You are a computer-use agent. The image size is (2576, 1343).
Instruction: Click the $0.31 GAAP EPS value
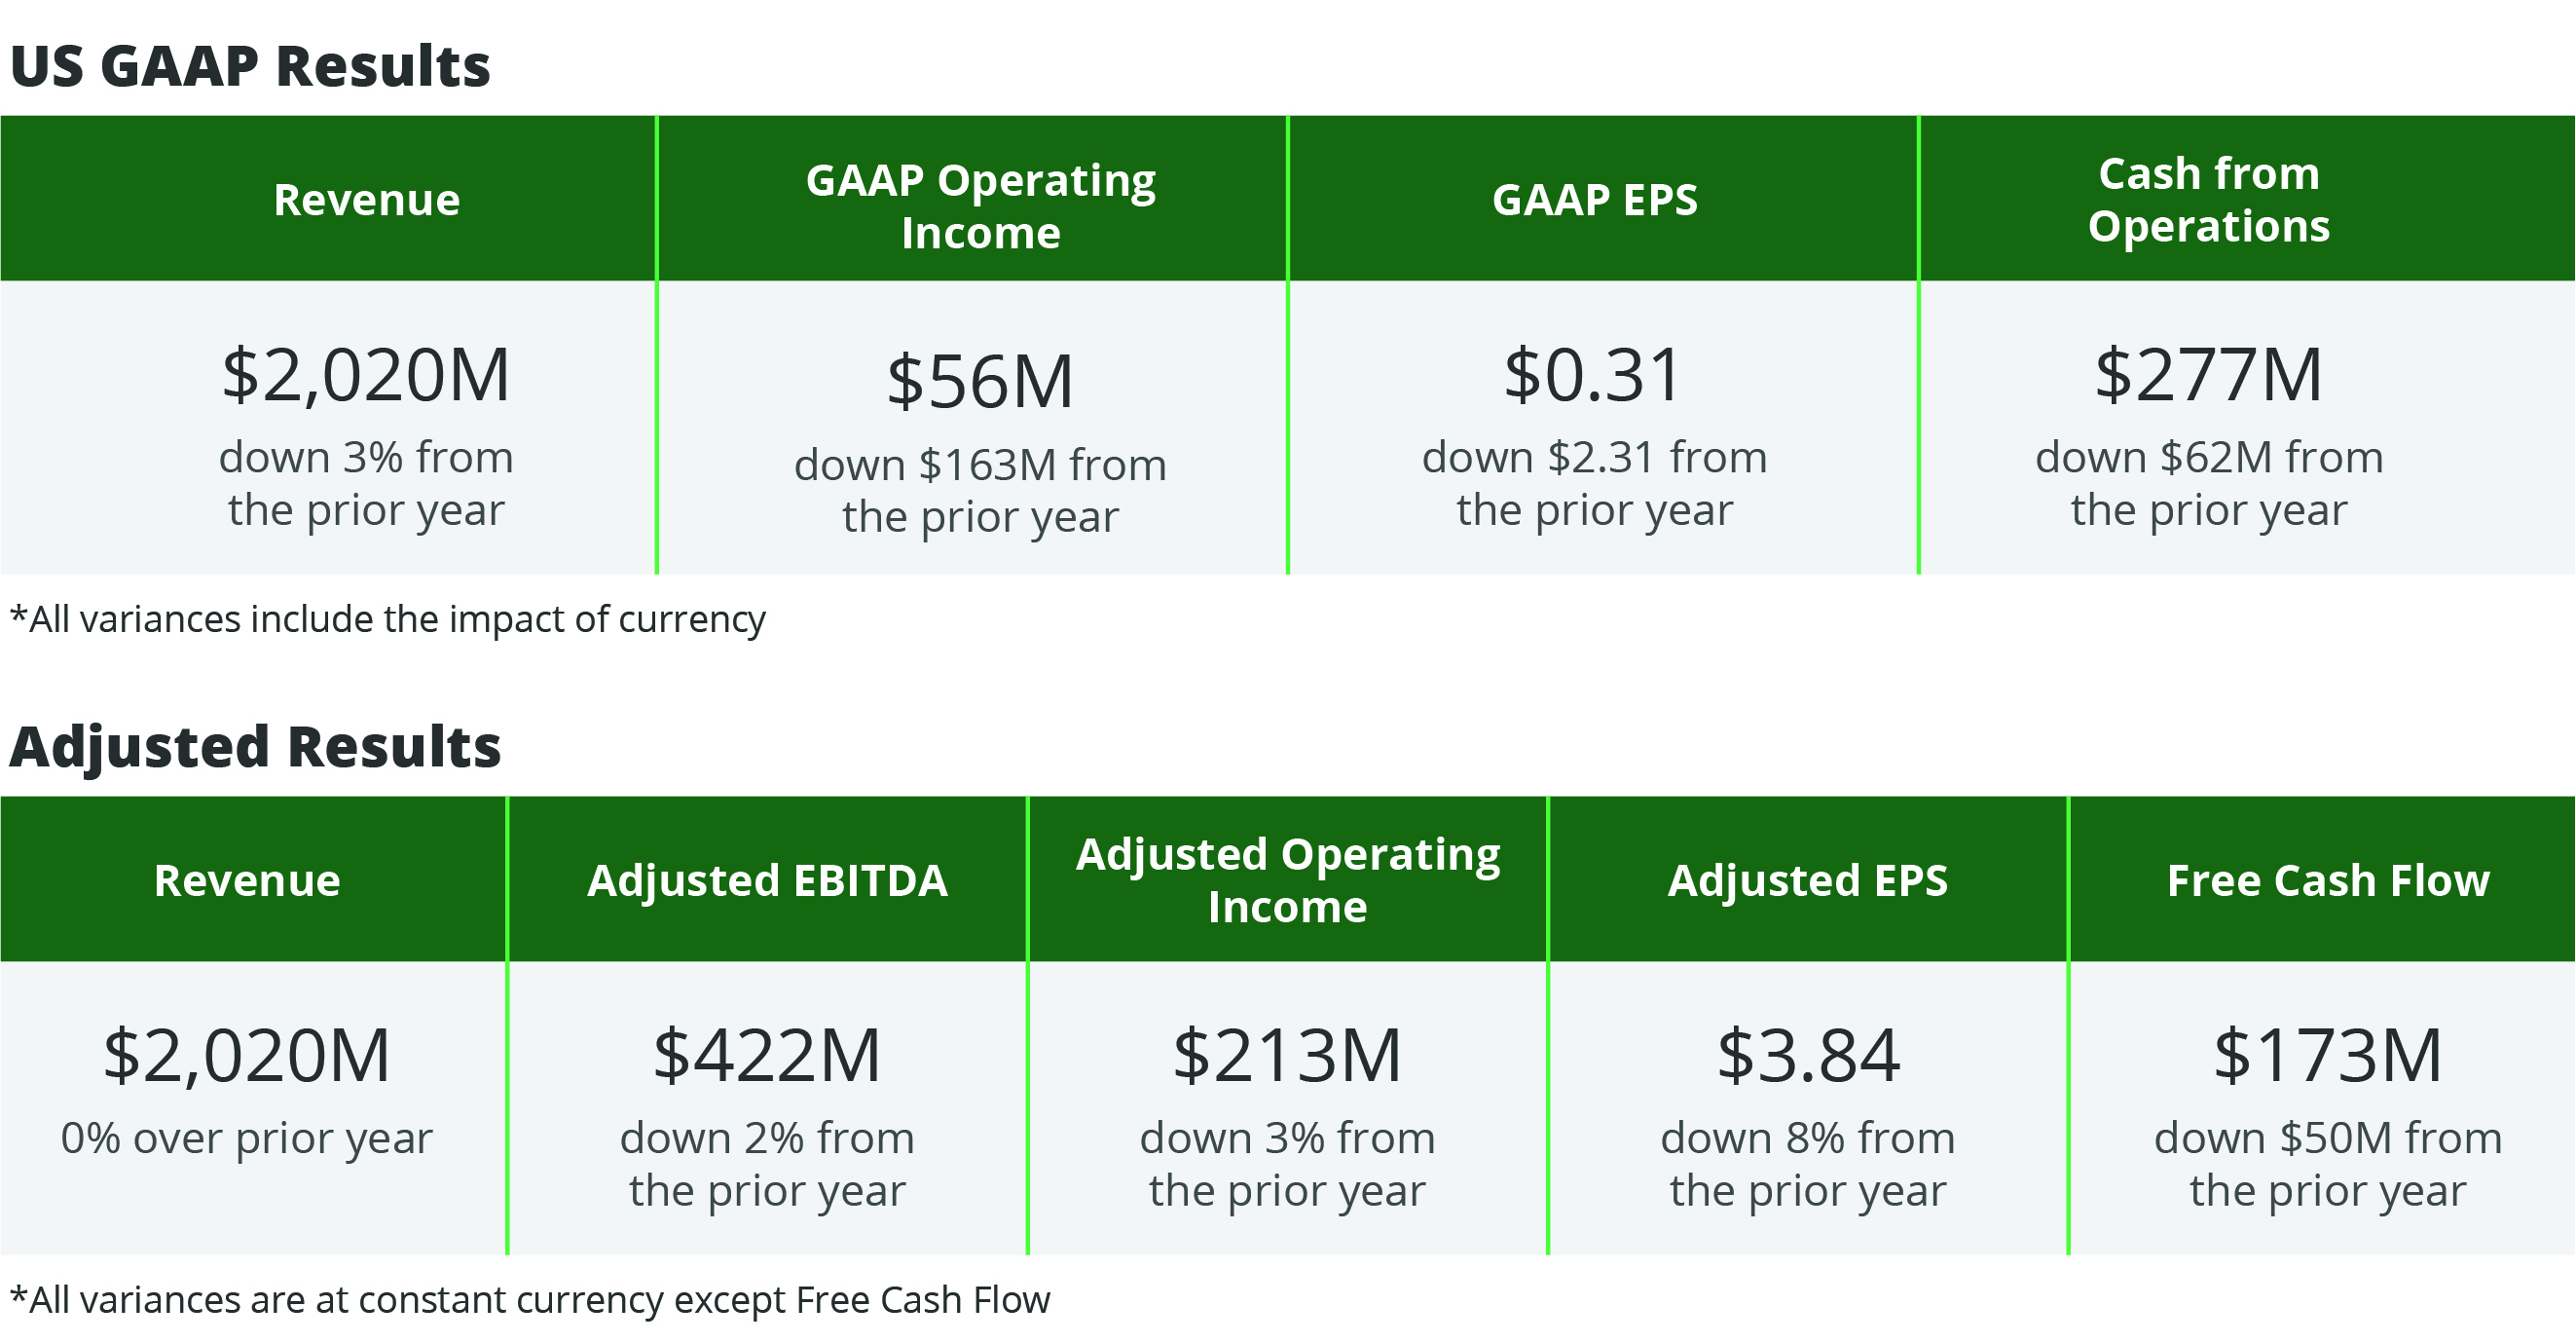1592,376
